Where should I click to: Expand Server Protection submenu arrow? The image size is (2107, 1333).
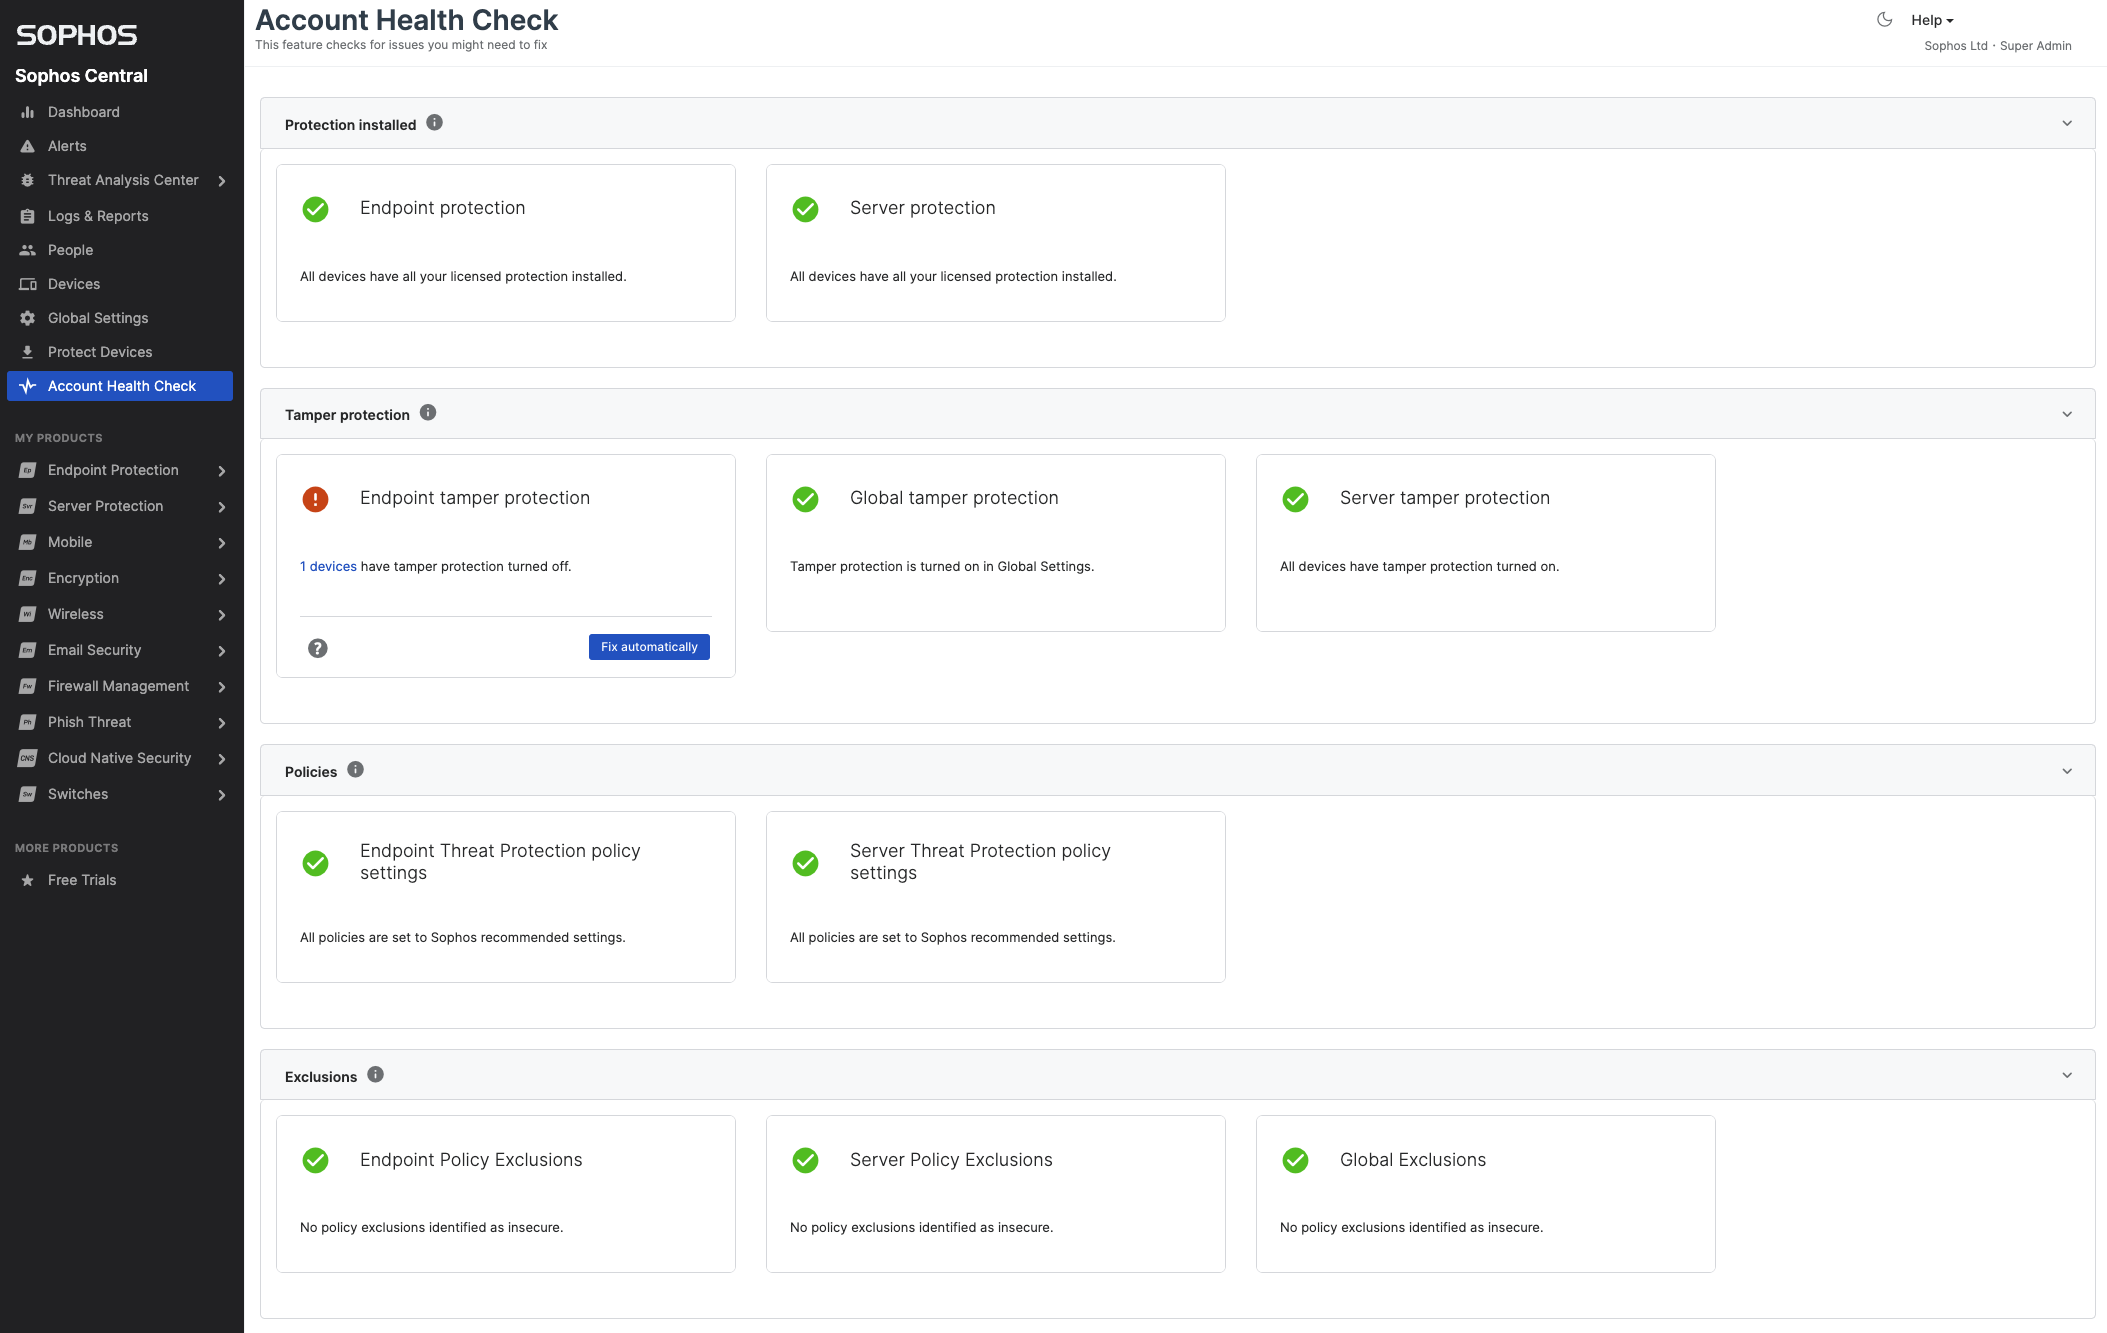click(222, 507)
